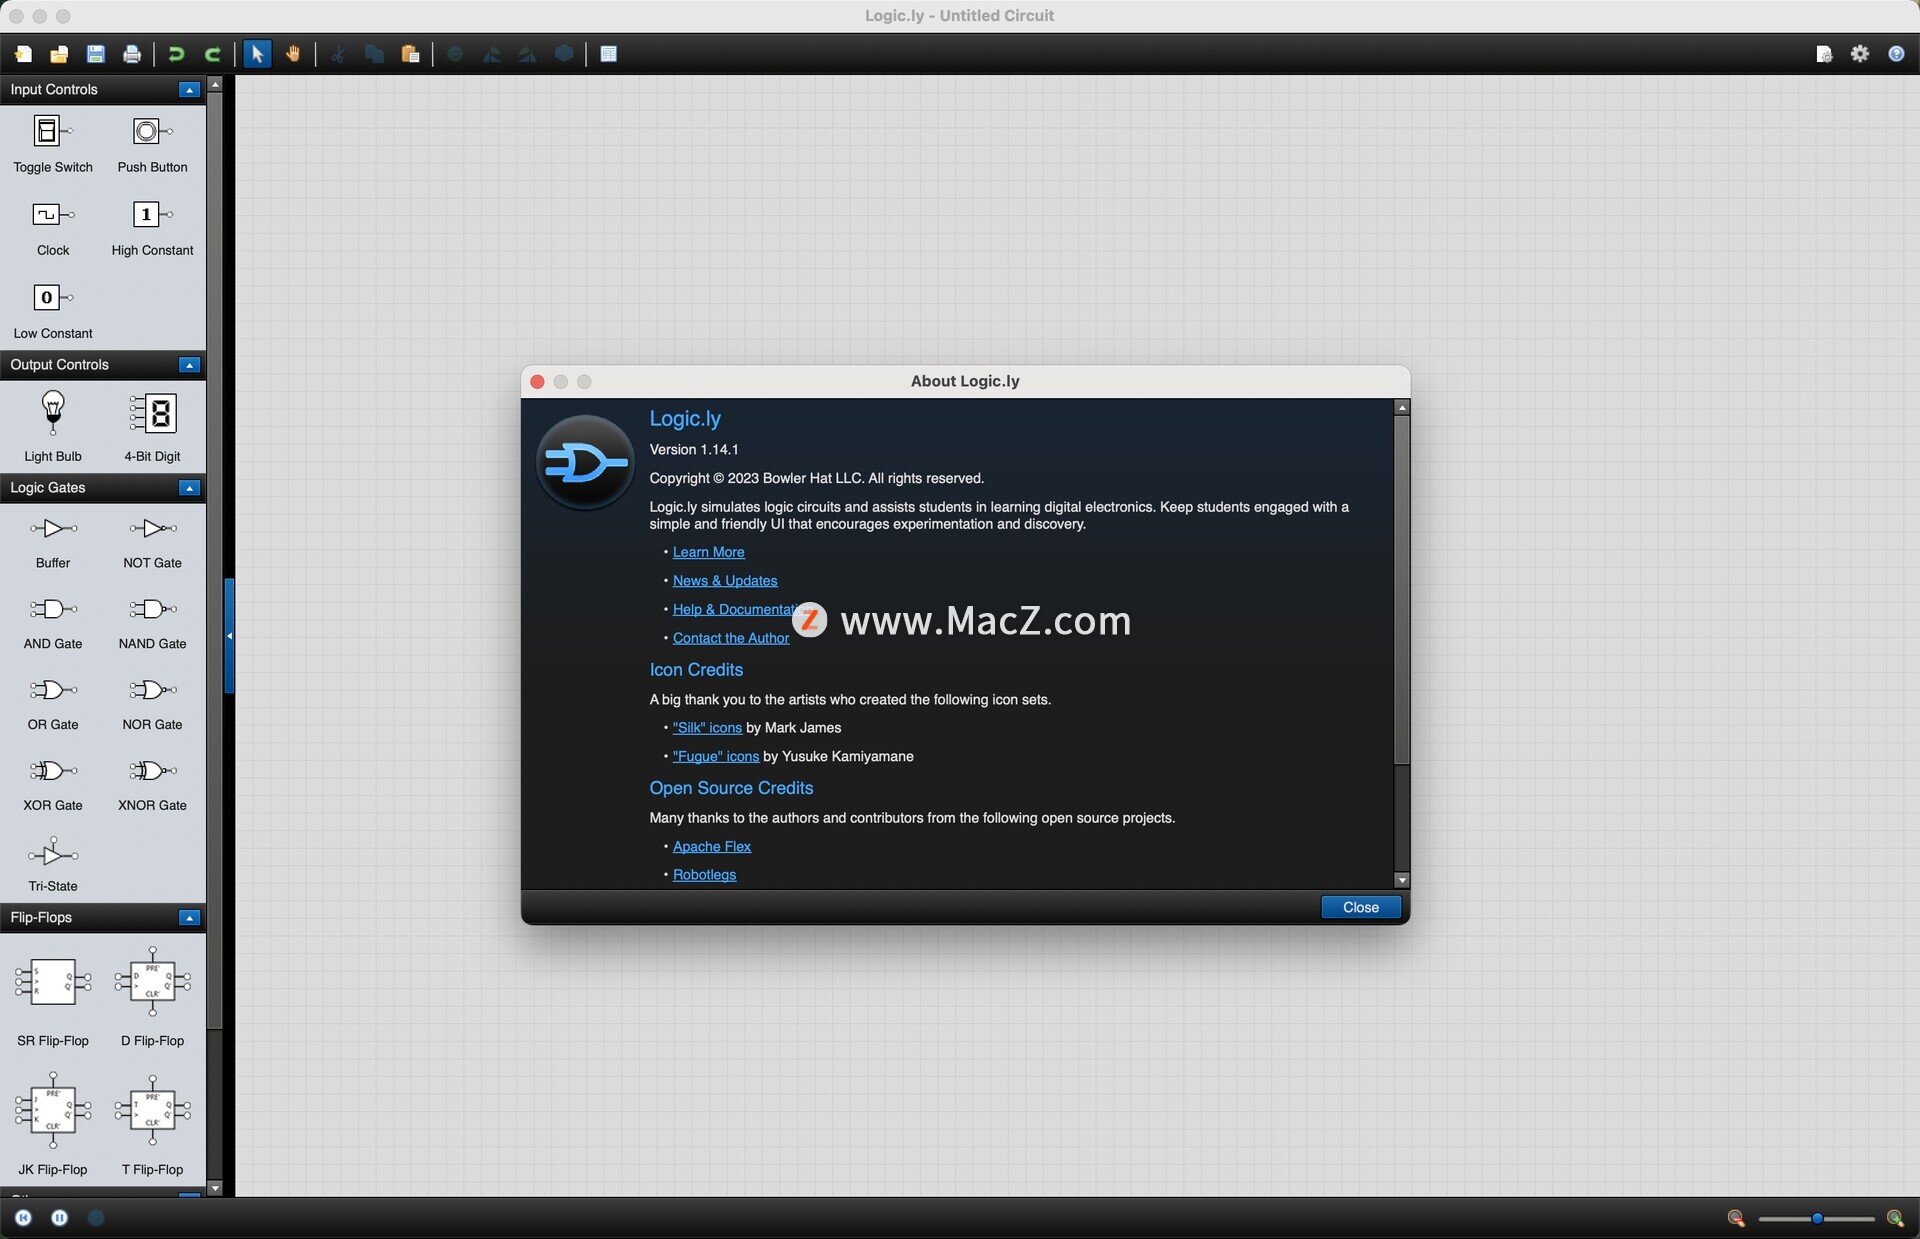The width and height of the screenshot is (1920, 1239).
Task: Click the Print icon in toolbar
Action: [131, 54]
